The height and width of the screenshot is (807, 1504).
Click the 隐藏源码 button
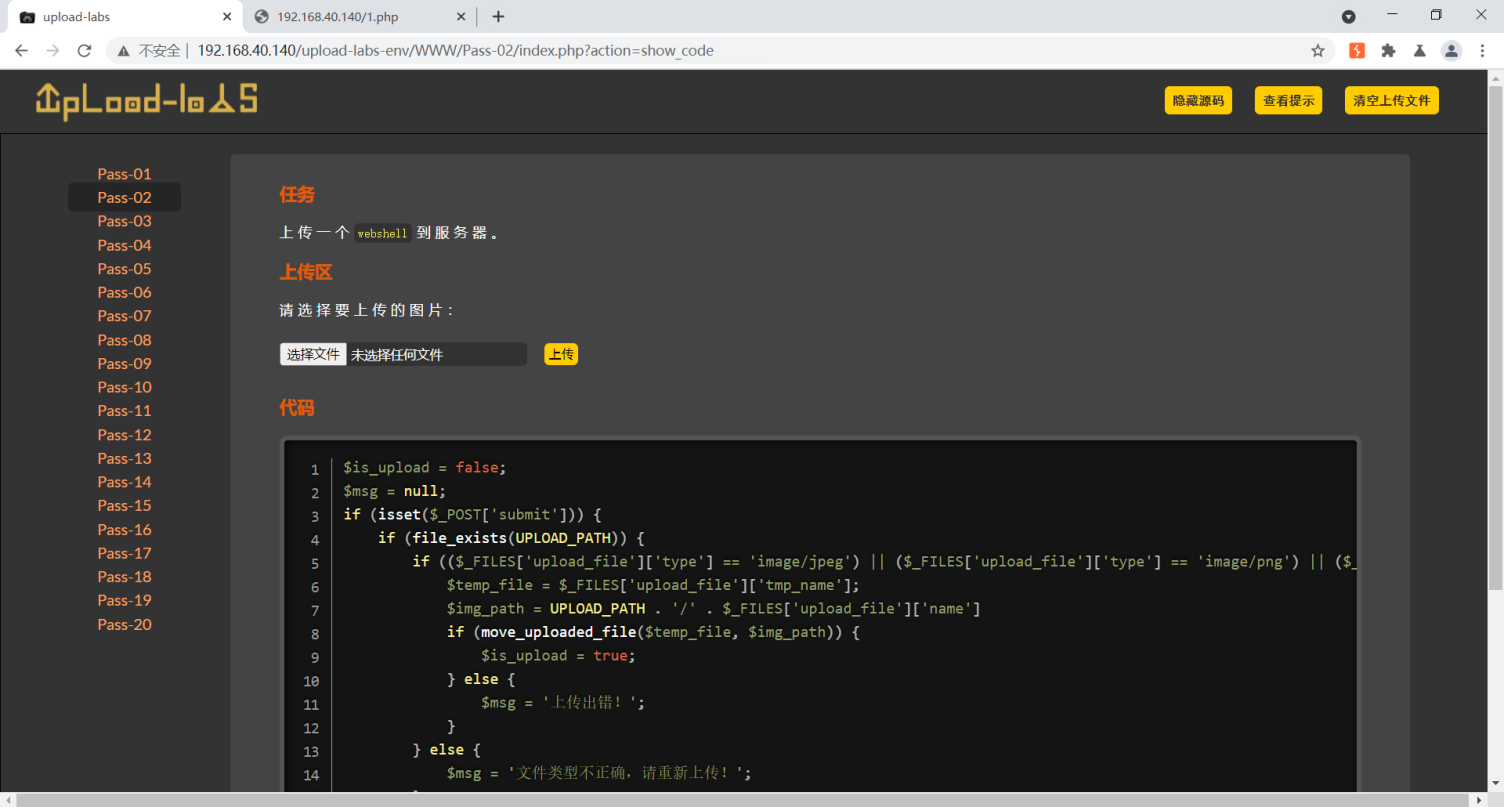pos(1198,101)
